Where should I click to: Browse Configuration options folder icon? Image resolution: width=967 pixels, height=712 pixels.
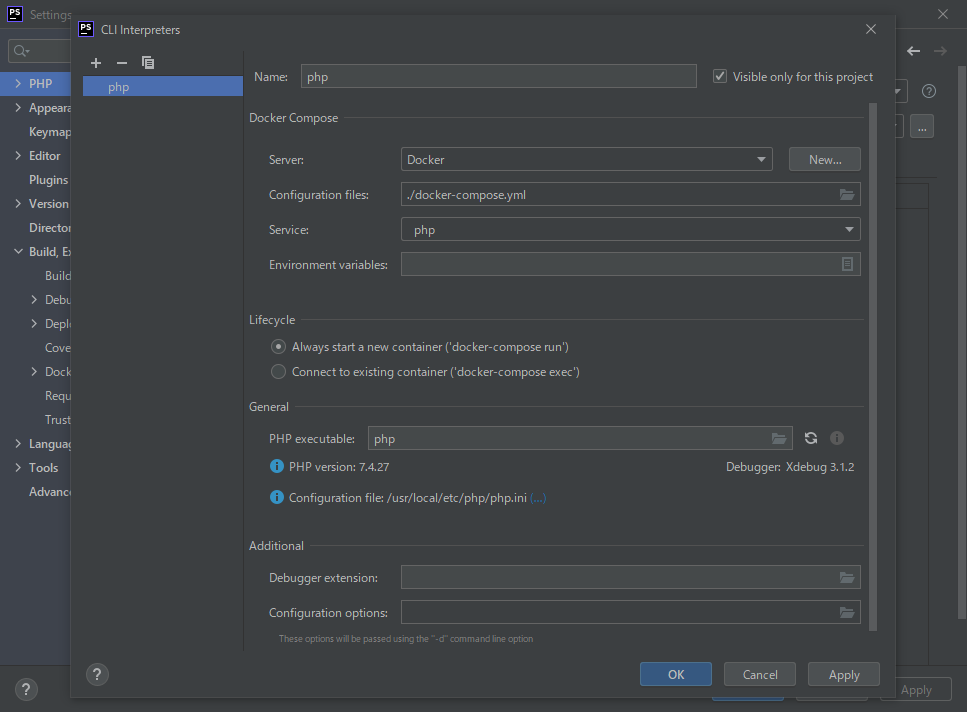click(847, 613)
